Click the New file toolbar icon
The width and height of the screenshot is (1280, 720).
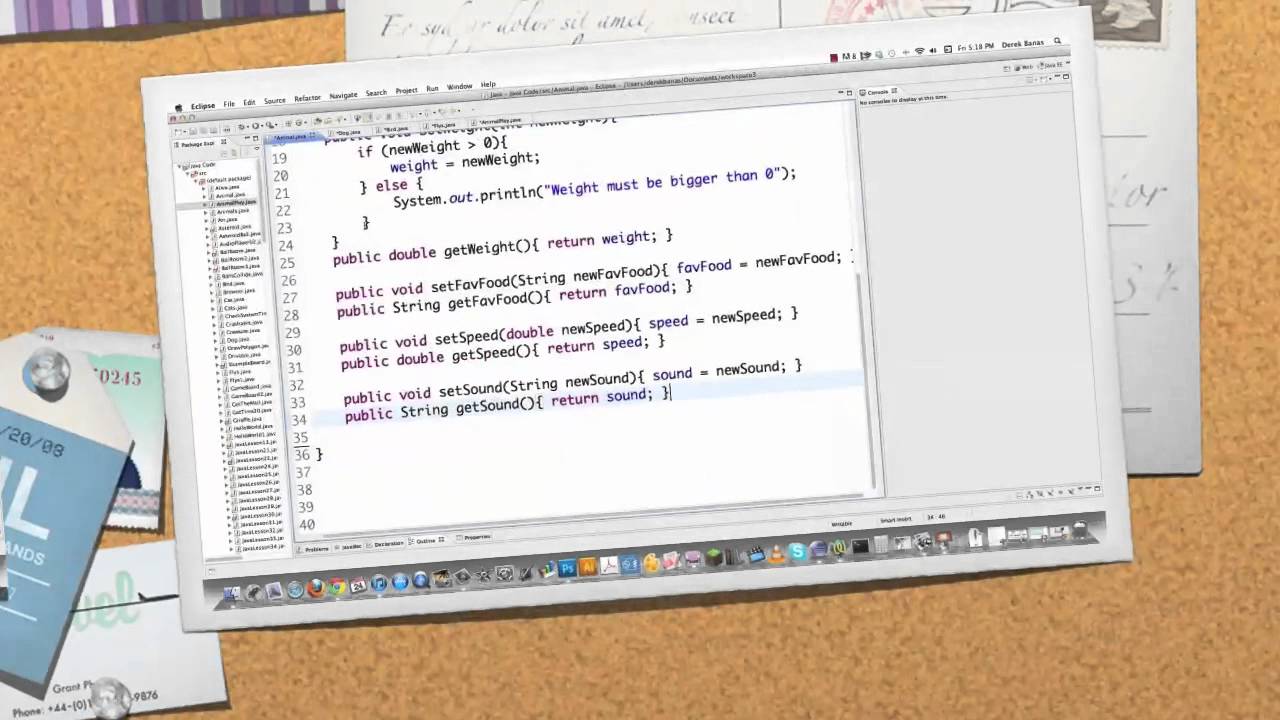[x=177, y=131]
